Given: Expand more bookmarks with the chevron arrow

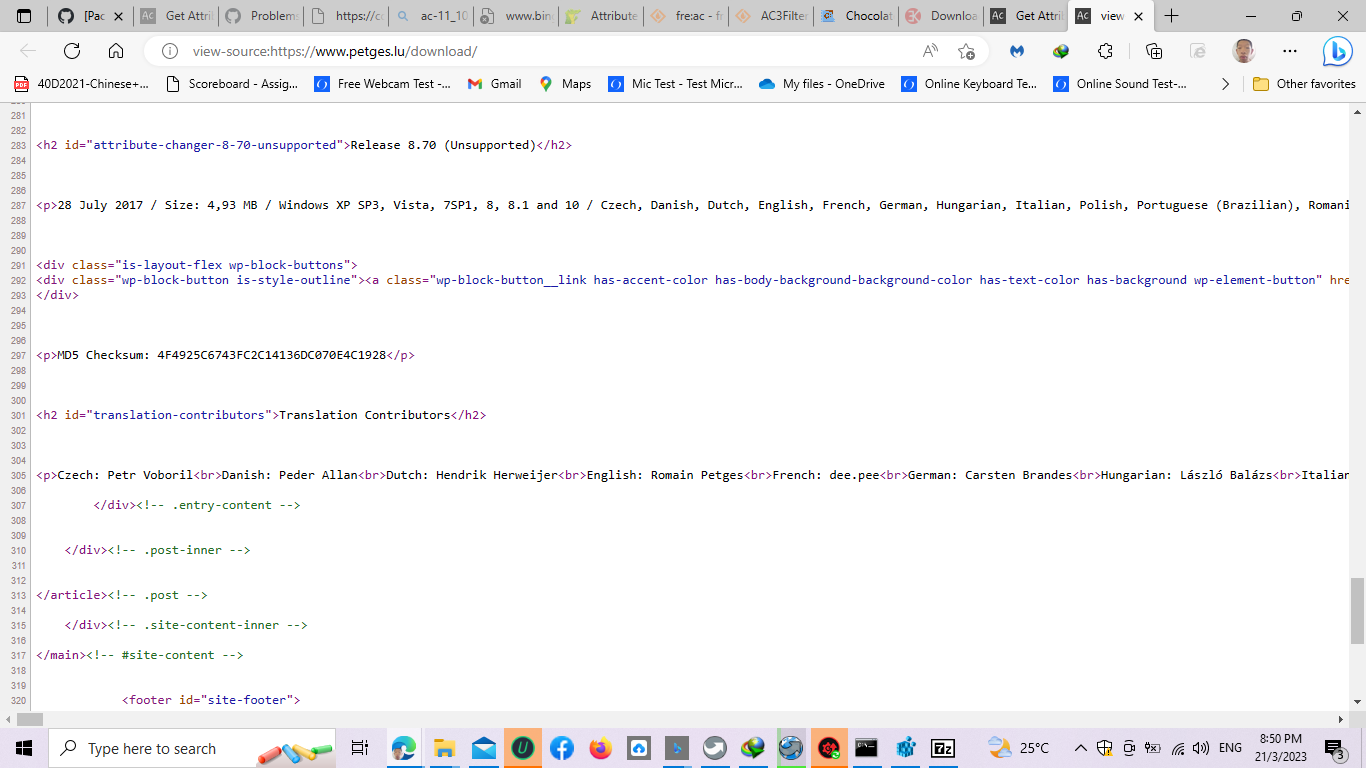Looking at the screenshot, I should 1226,84.
